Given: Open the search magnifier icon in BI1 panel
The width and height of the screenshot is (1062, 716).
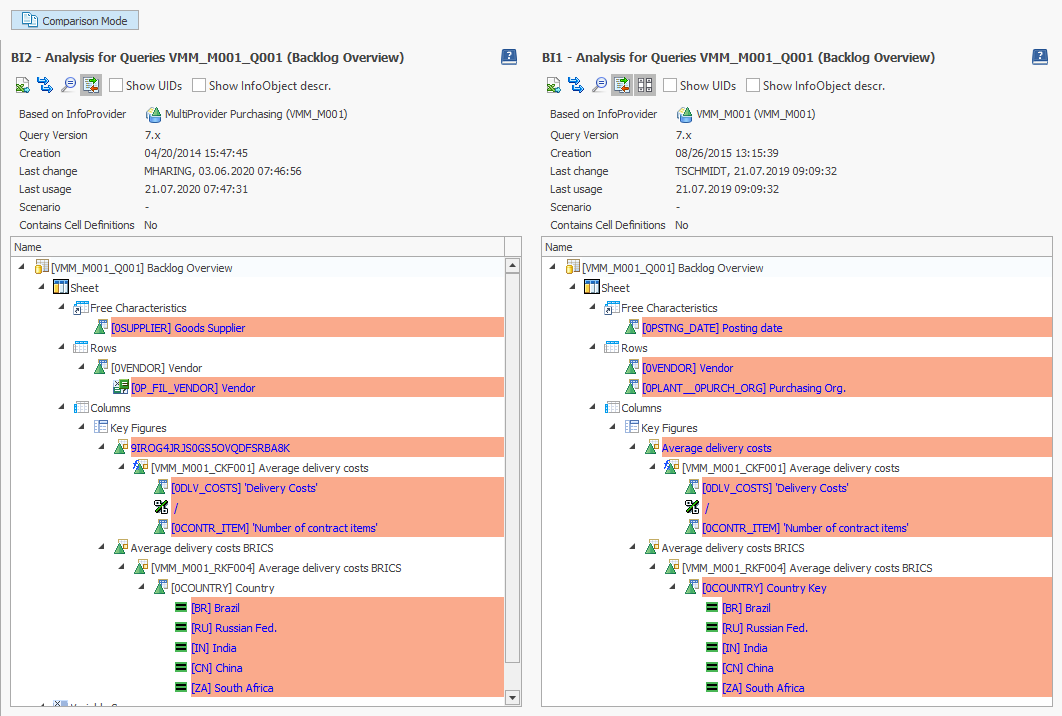Looking at the screenshot, I should point(599,85).
